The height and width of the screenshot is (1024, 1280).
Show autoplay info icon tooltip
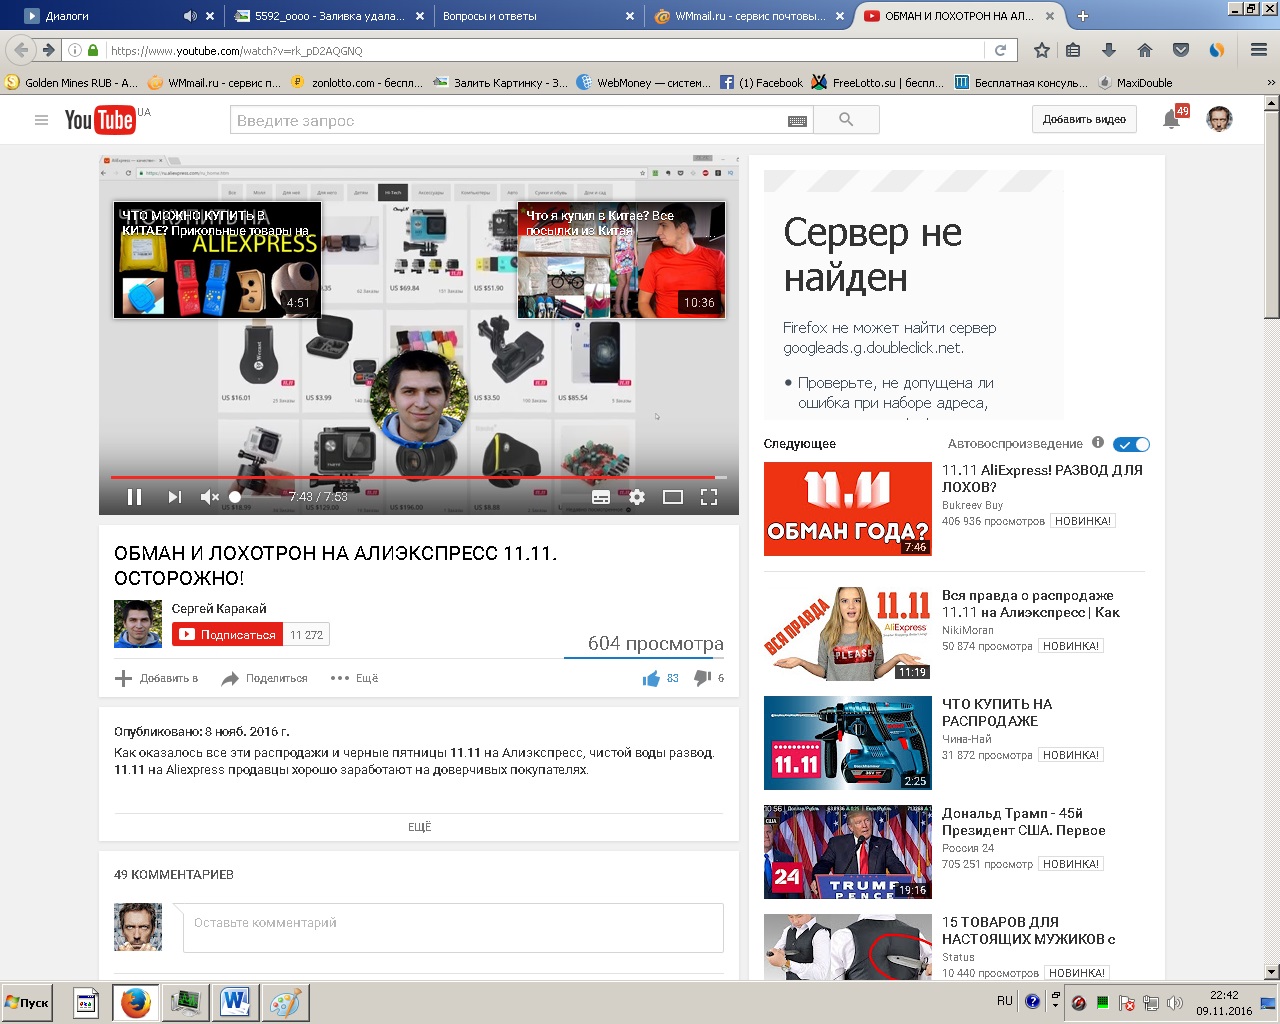tap(1098, 443)
